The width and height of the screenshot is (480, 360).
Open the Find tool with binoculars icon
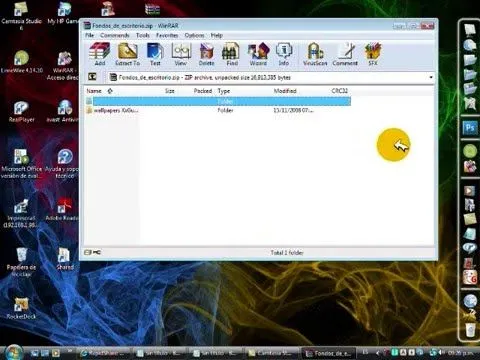click(x=231, y=54)
